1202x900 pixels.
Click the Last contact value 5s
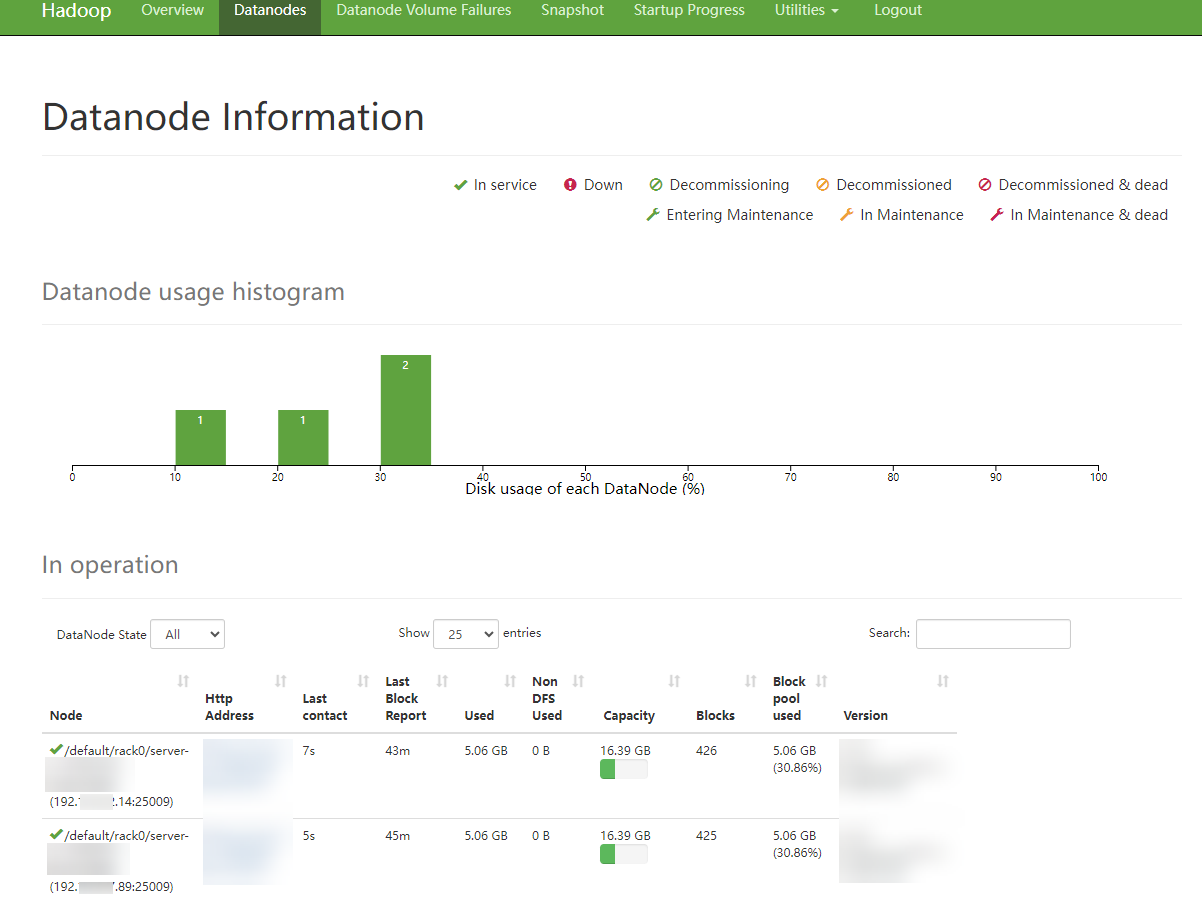[309, 835]
